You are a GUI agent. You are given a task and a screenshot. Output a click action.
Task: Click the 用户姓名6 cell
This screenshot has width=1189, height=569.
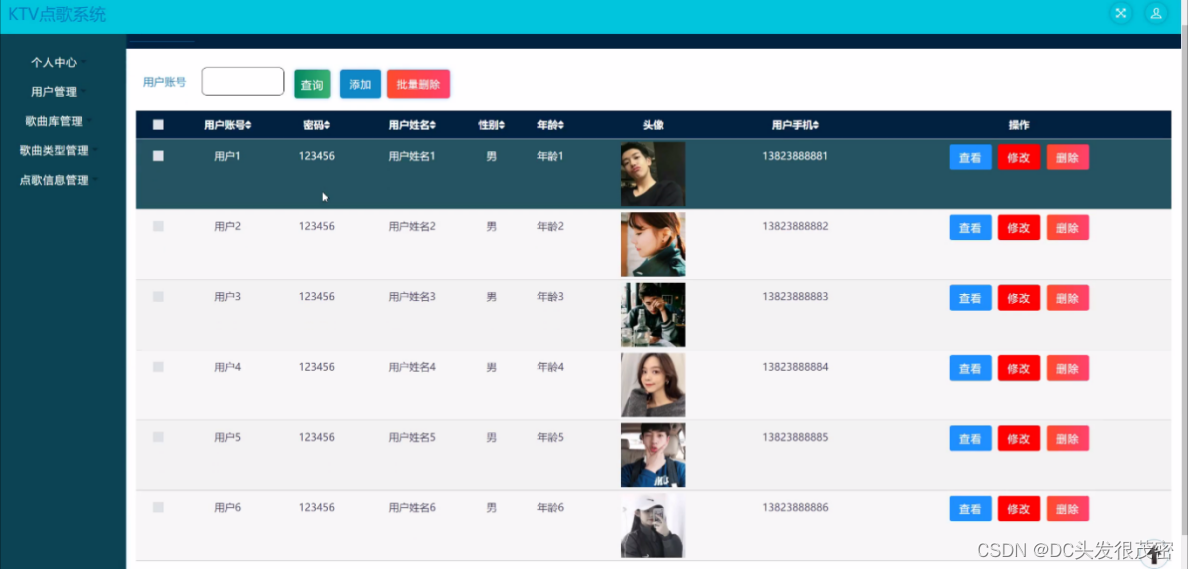tap(412, 508)
